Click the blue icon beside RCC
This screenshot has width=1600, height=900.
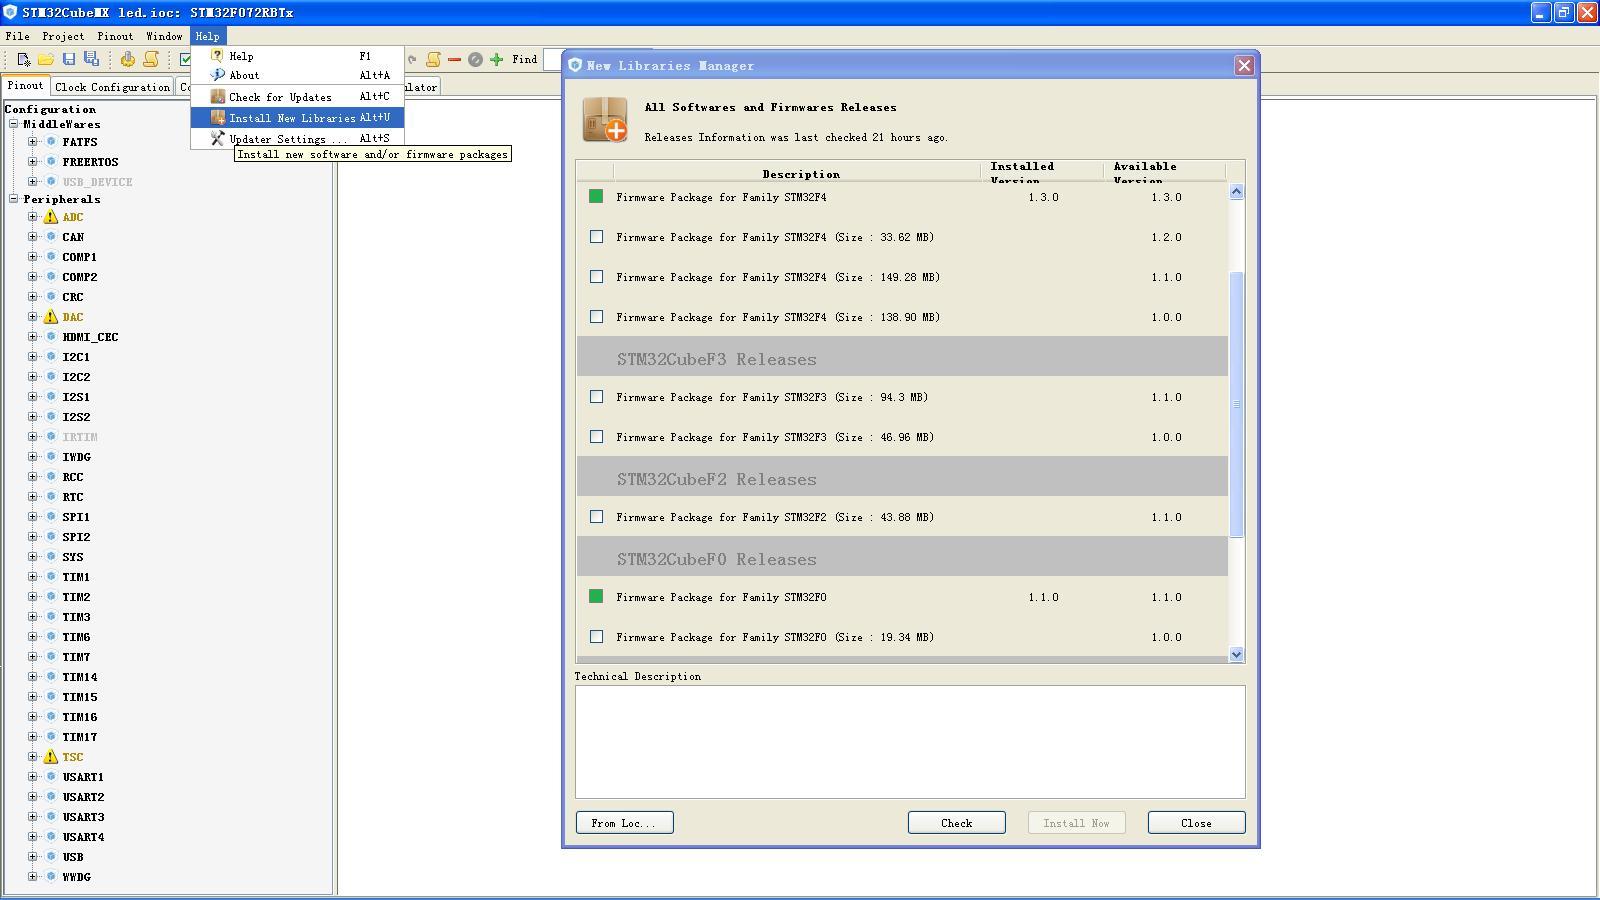(51, 477)
